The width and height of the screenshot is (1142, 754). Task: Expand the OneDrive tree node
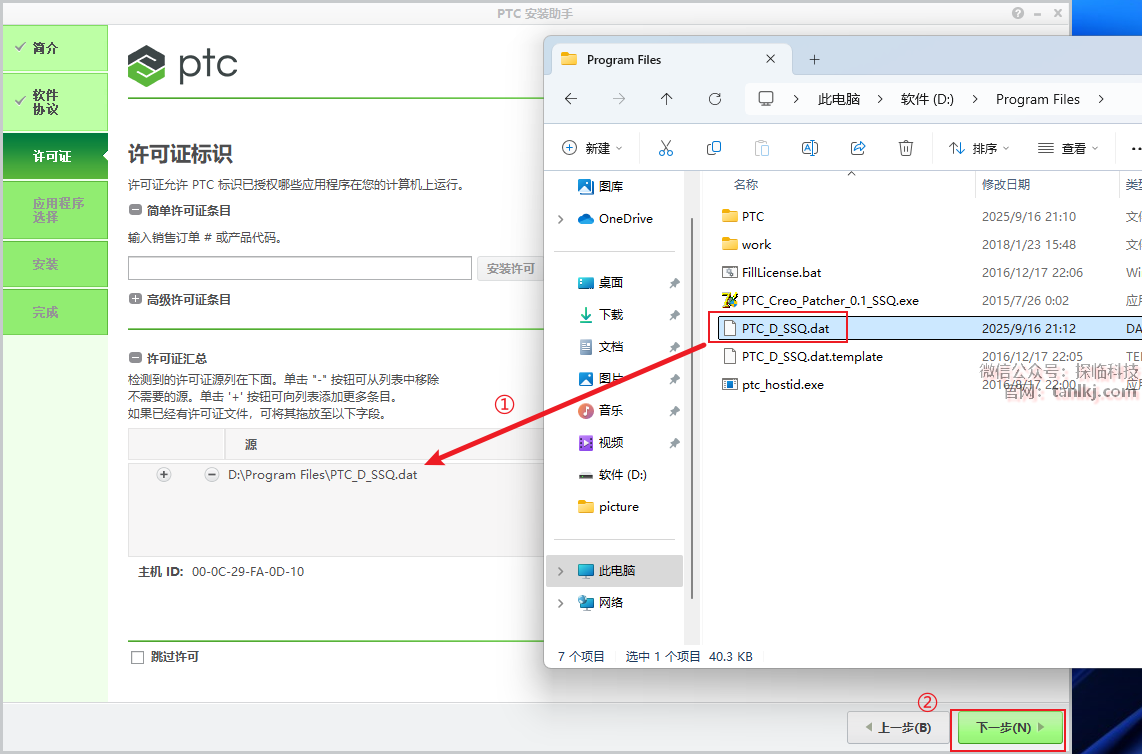(561, 219)
